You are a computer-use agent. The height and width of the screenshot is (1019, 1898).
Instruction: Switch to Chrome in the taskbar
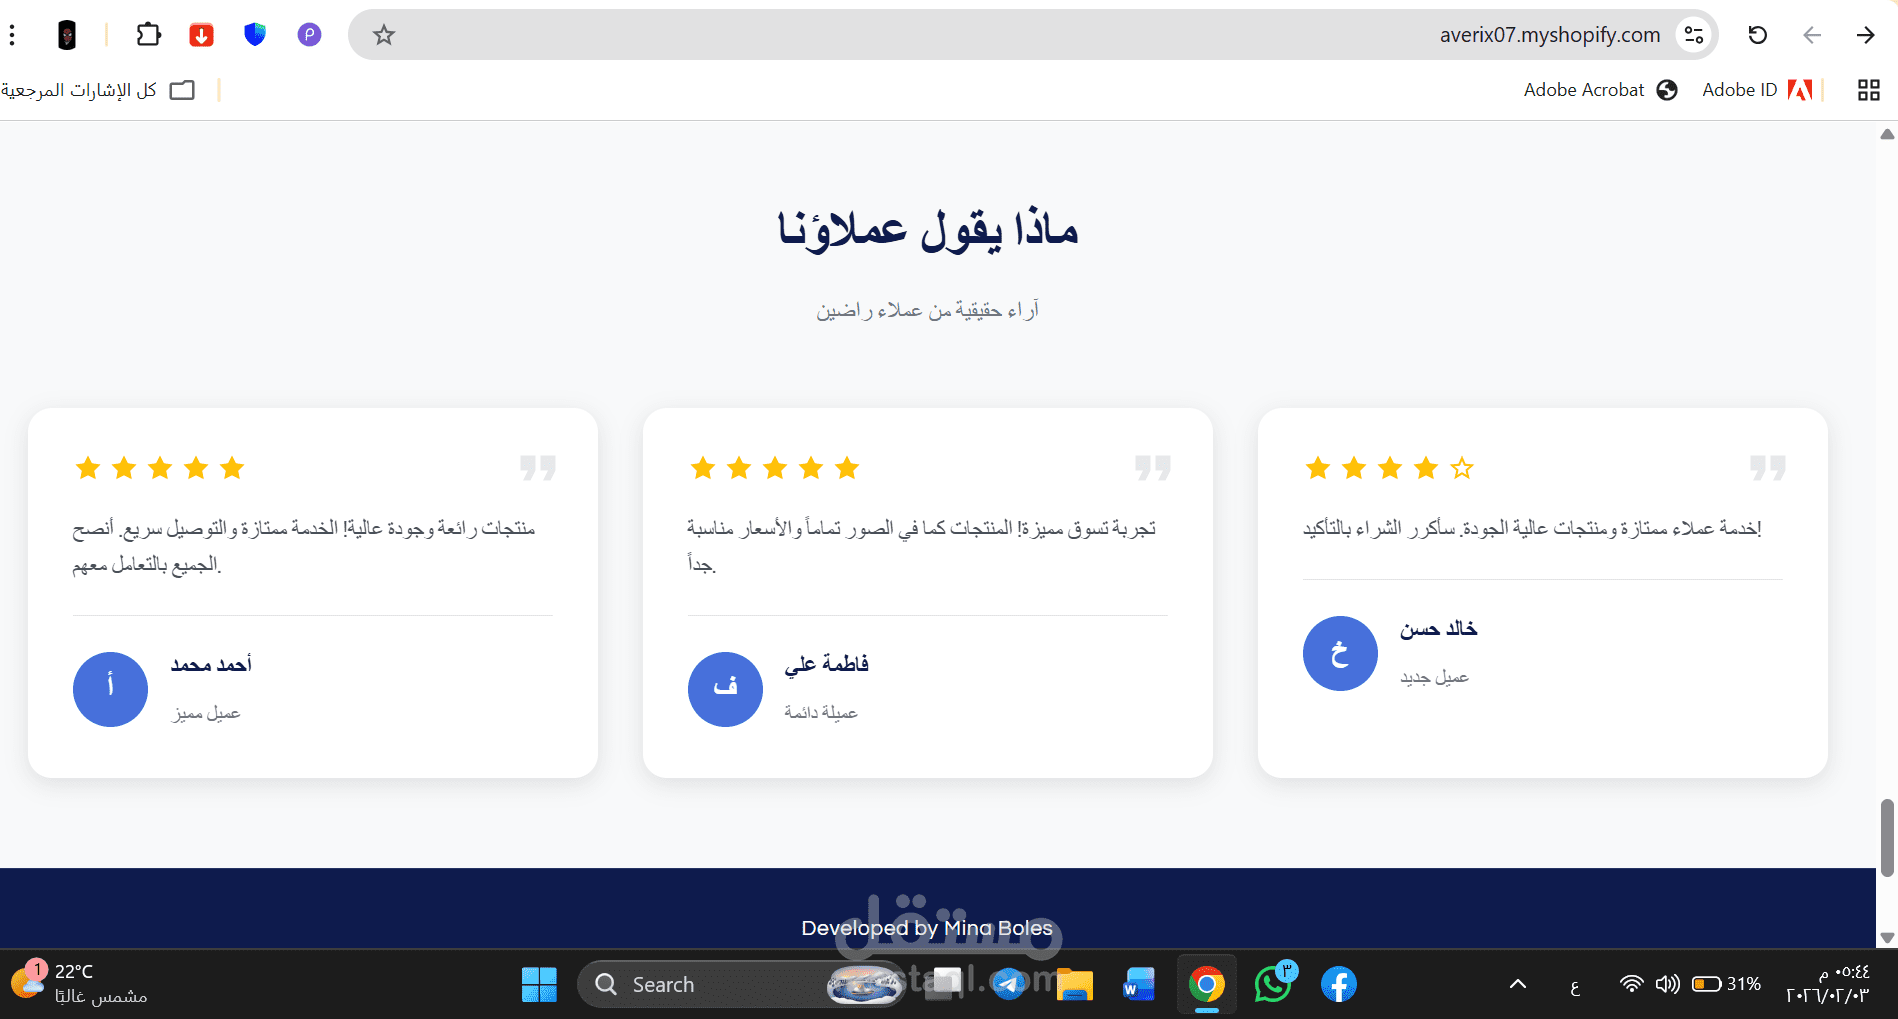(x=1207, y=985)
